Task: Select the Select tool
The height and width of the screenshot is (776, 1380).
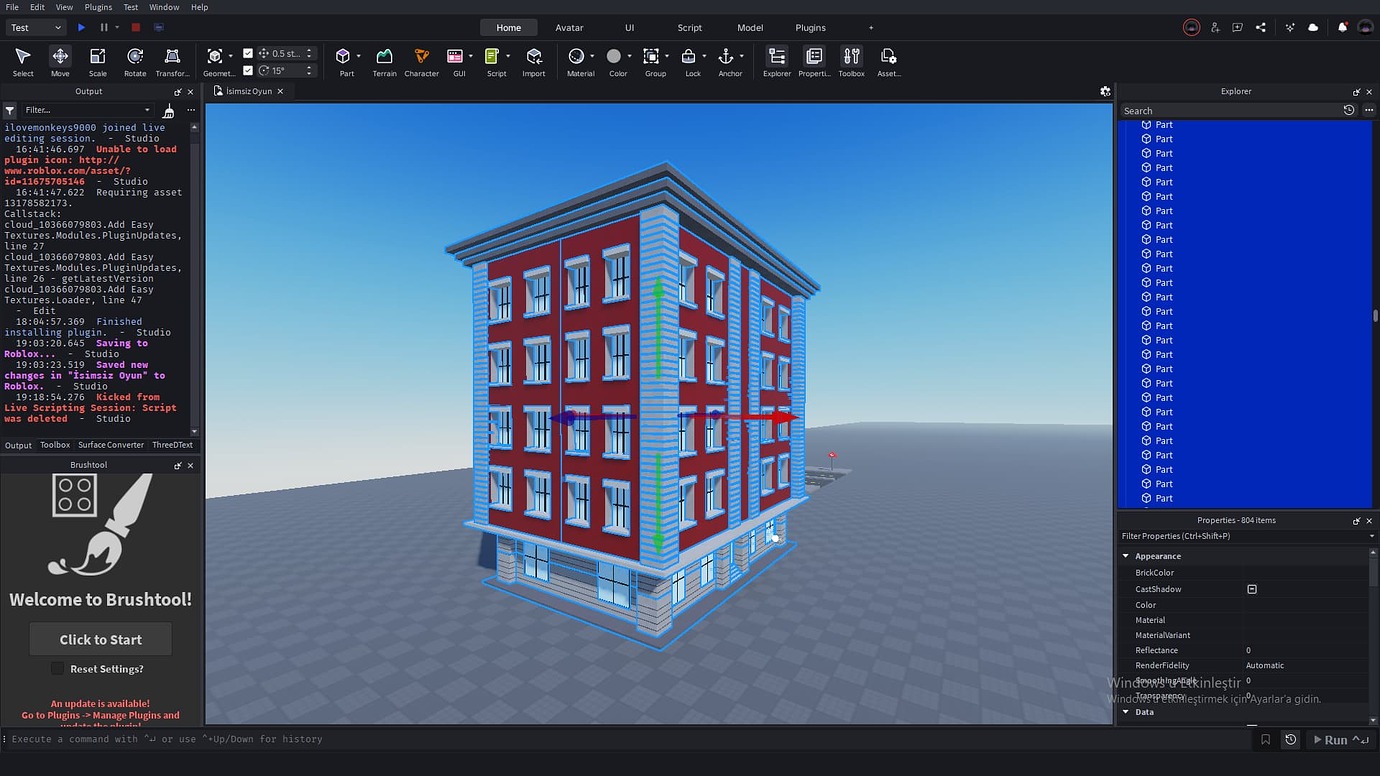Action: click(x=23, y=62)
